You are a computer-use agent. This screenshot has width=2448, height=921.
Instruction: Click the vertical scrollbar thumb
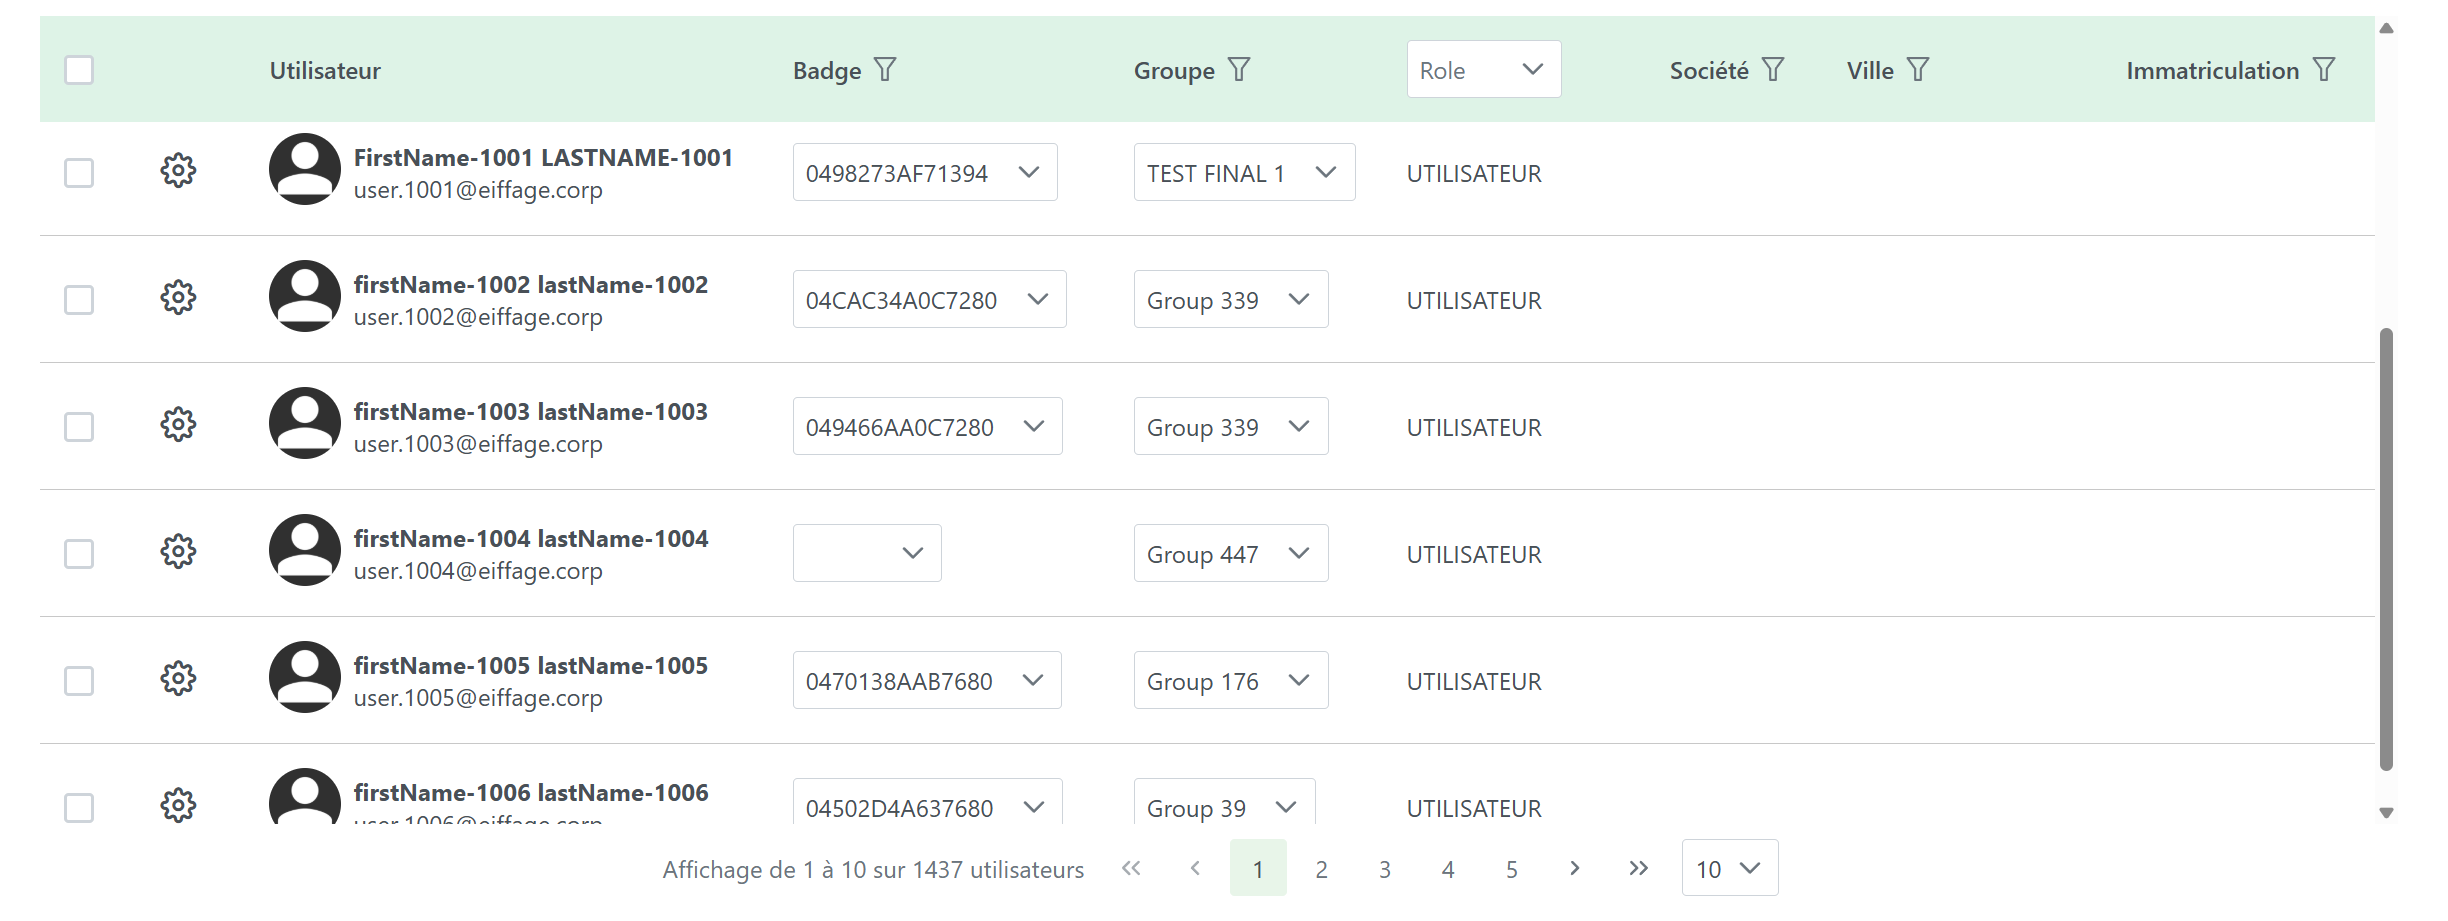pos(2386,550)
